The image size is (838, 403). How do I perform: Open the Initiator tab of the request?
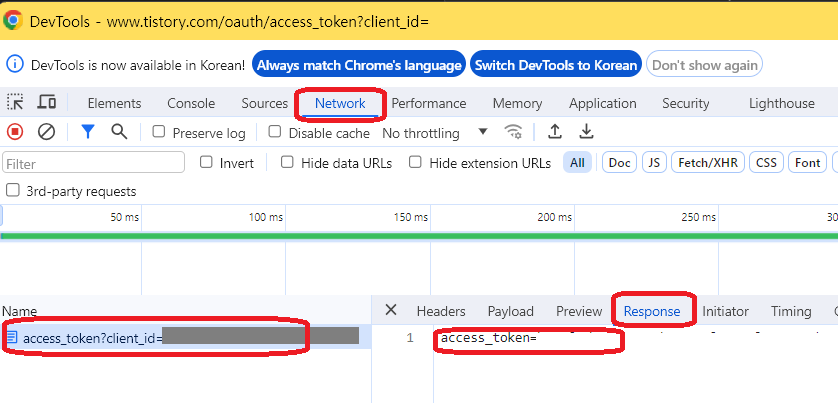coord(725,311)
